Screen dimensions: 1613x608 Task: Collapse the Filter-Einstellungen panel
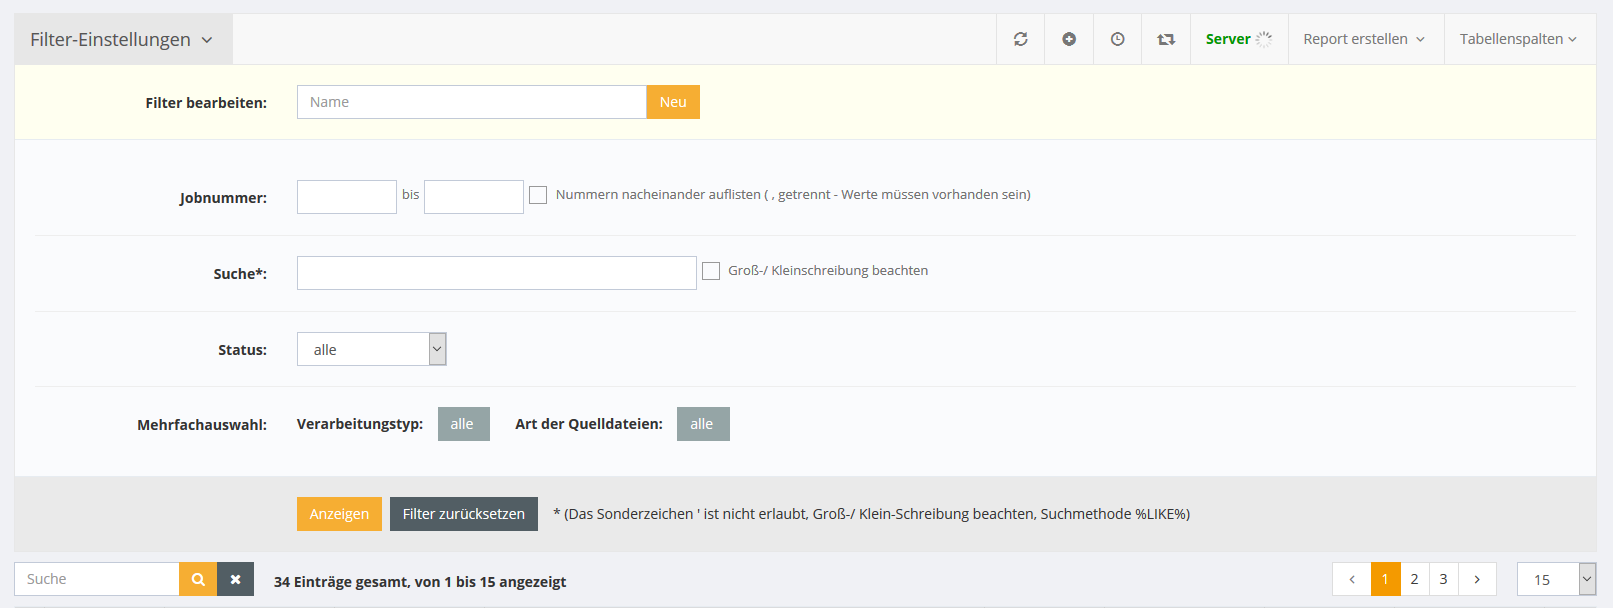click(x=122, y=39)
